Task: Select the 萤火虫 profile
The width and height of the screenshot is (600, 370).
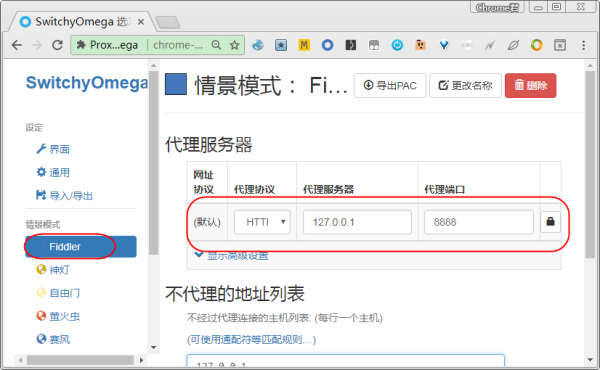Action: tap(58, 316)
